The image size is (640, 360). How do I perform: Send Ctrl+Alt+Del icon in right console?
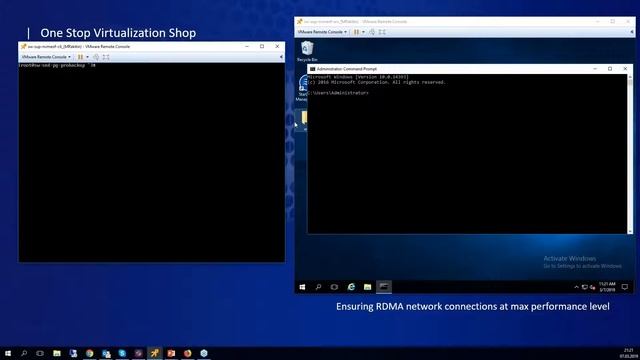pyautogui.click(x=372, y=32)
